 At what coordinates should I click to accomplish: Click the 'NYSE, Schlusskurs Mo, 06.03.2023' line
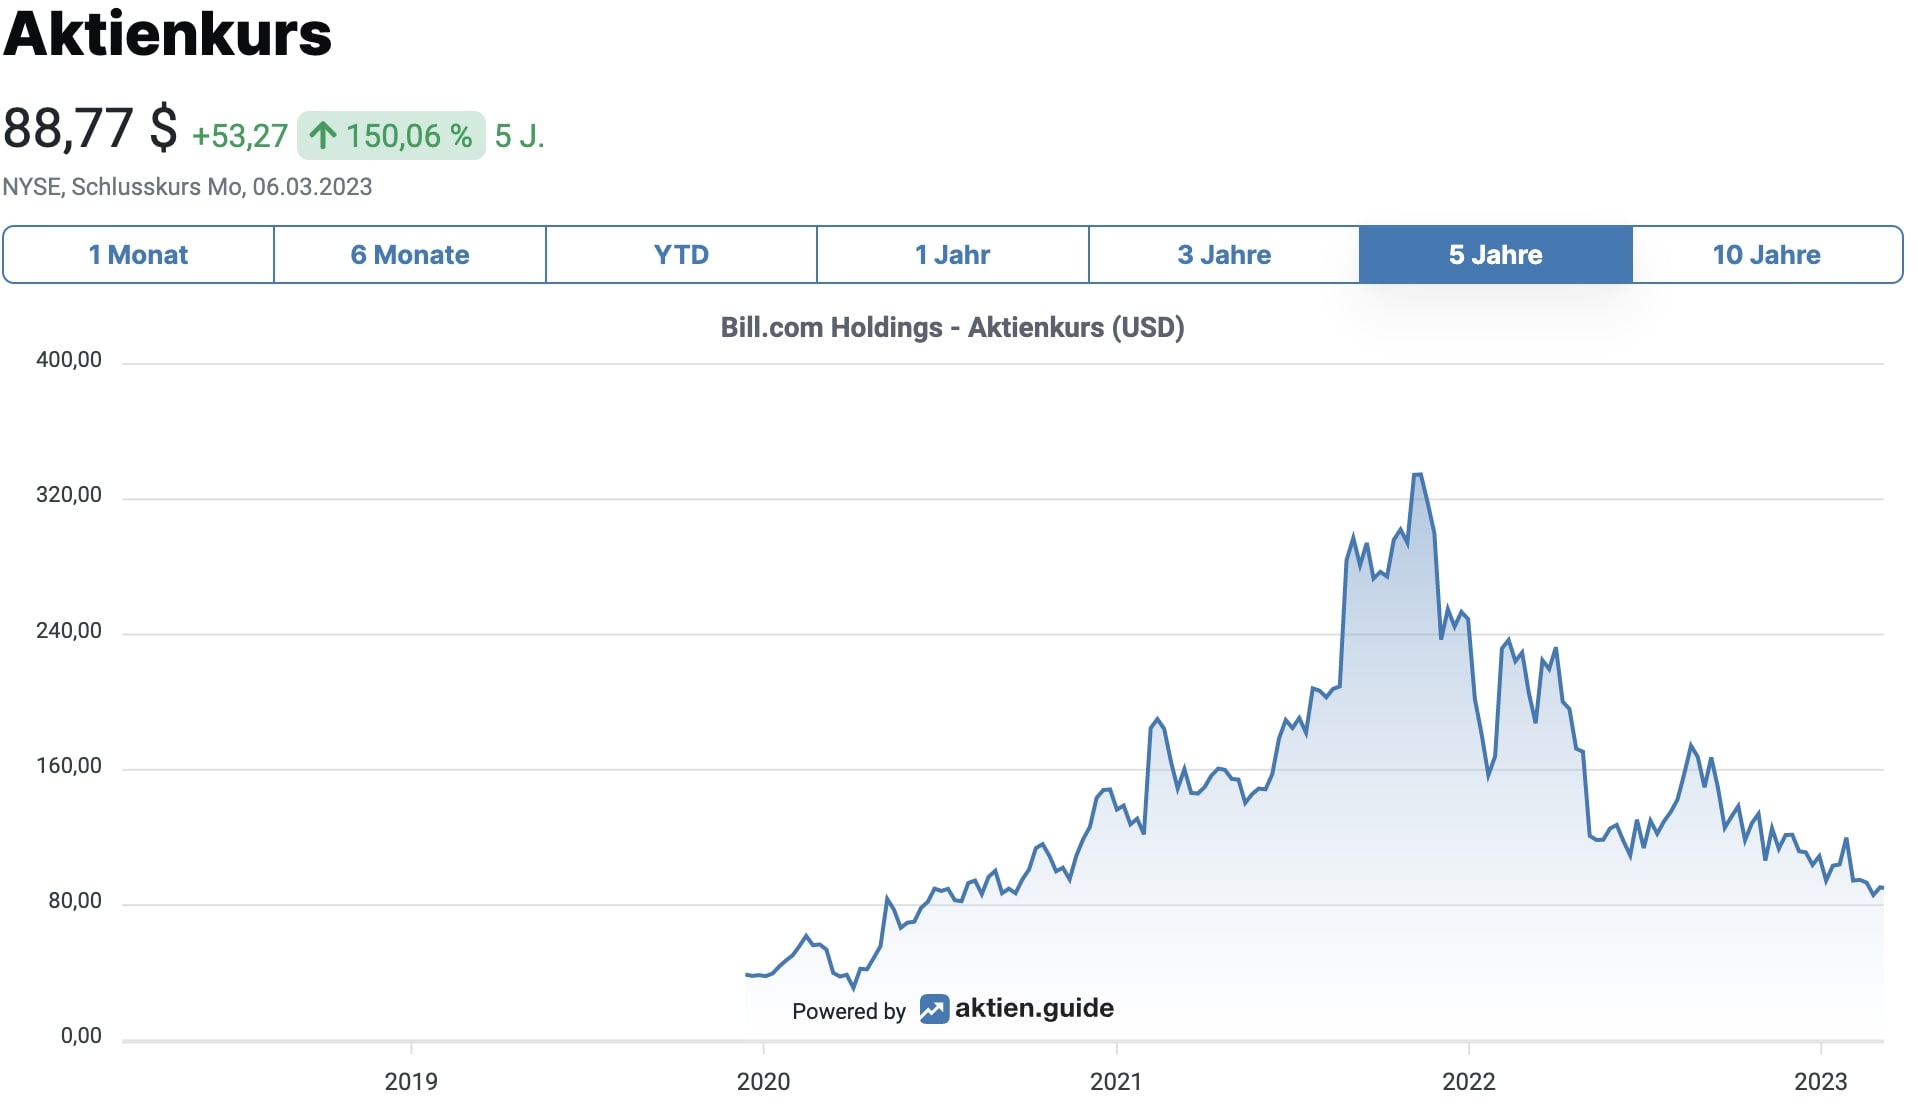click(x=187, y=187)
